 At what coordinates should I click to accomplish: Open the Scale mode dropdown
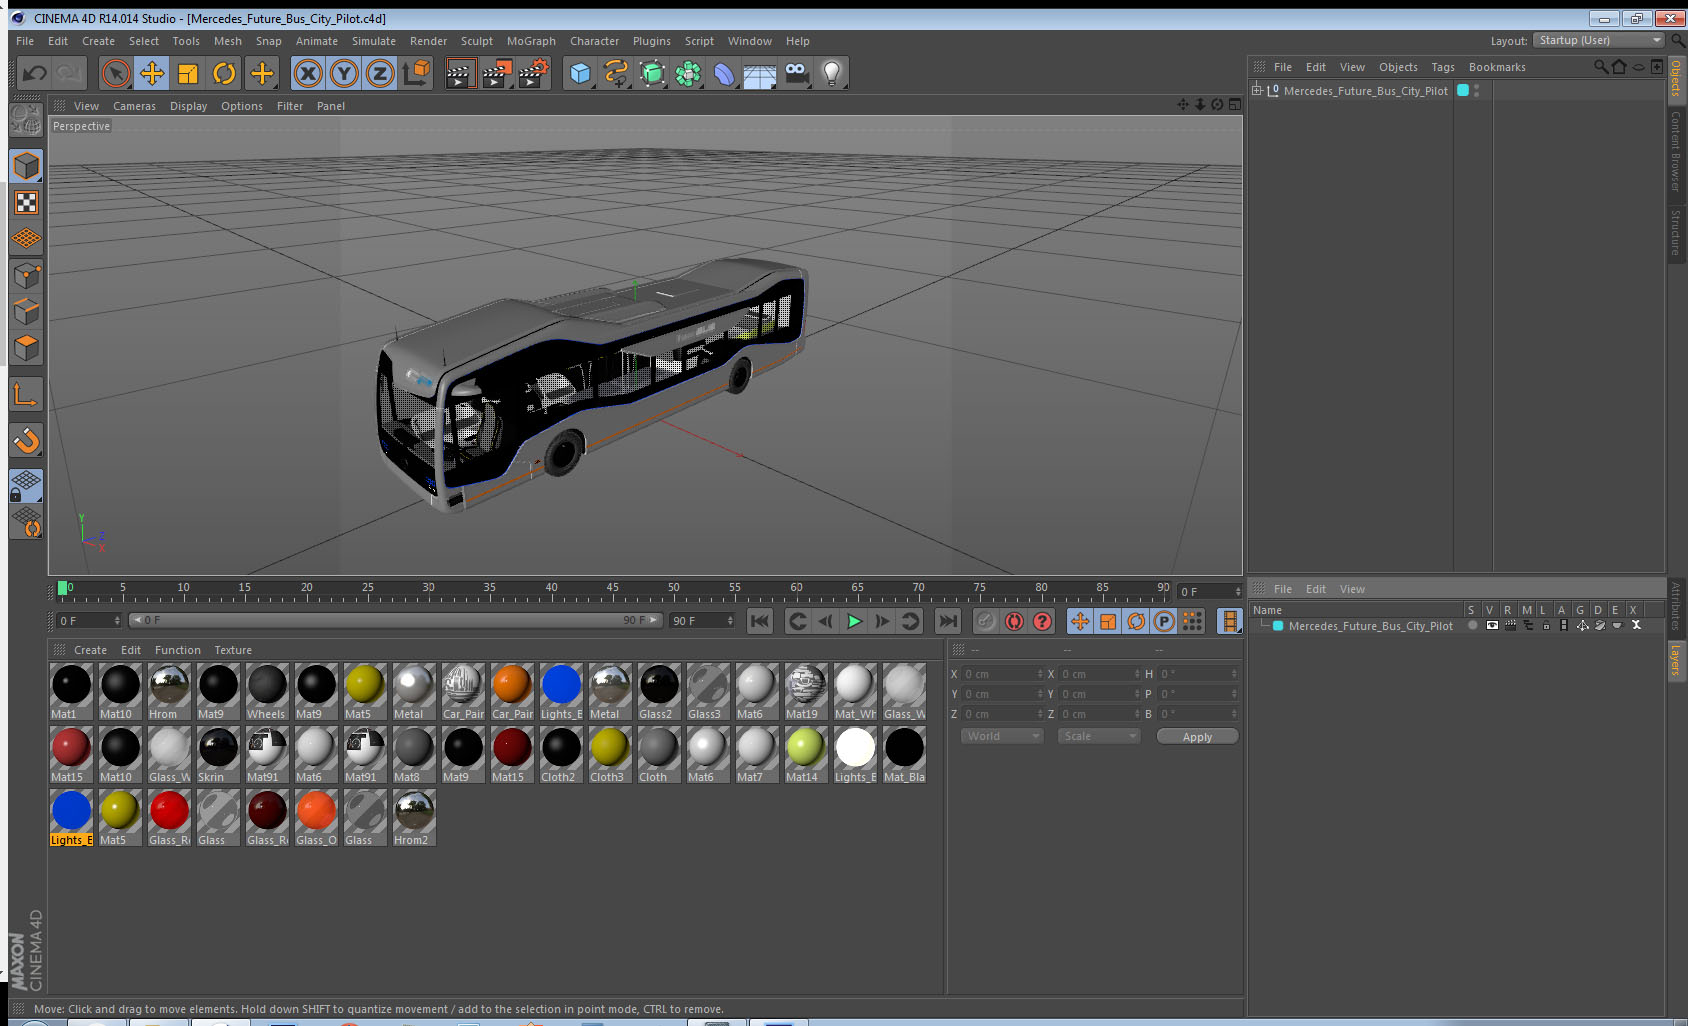click(x=1099, y=736)
